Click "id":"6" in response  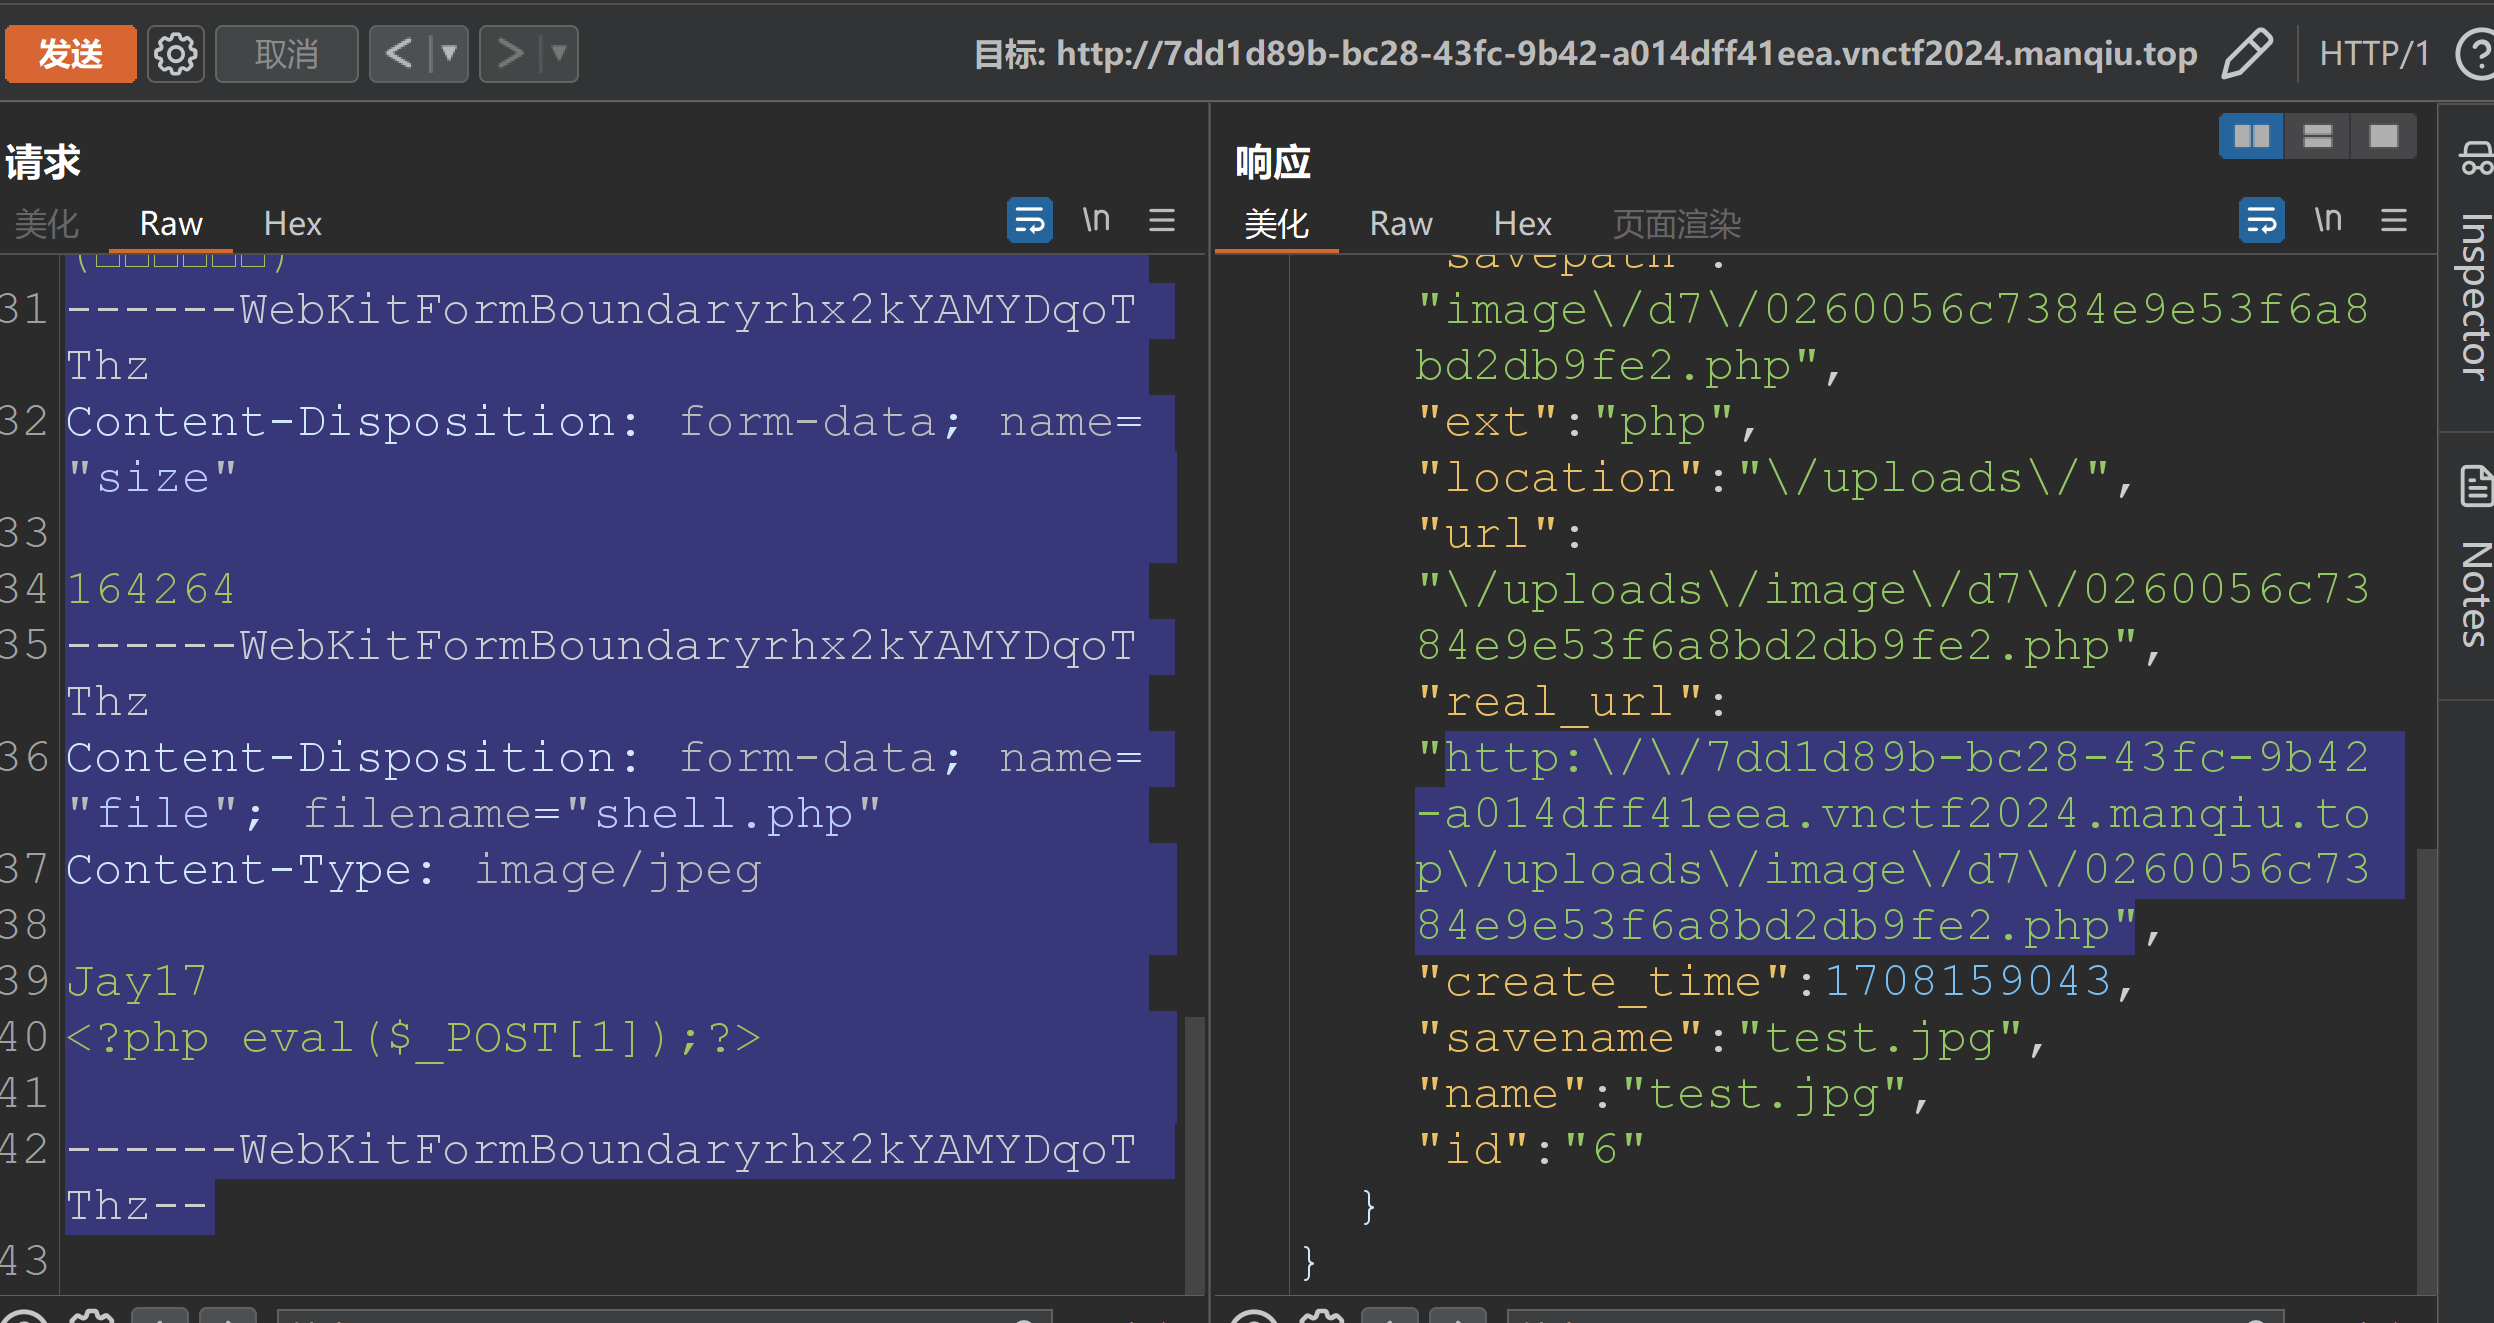point(1531,1150)
